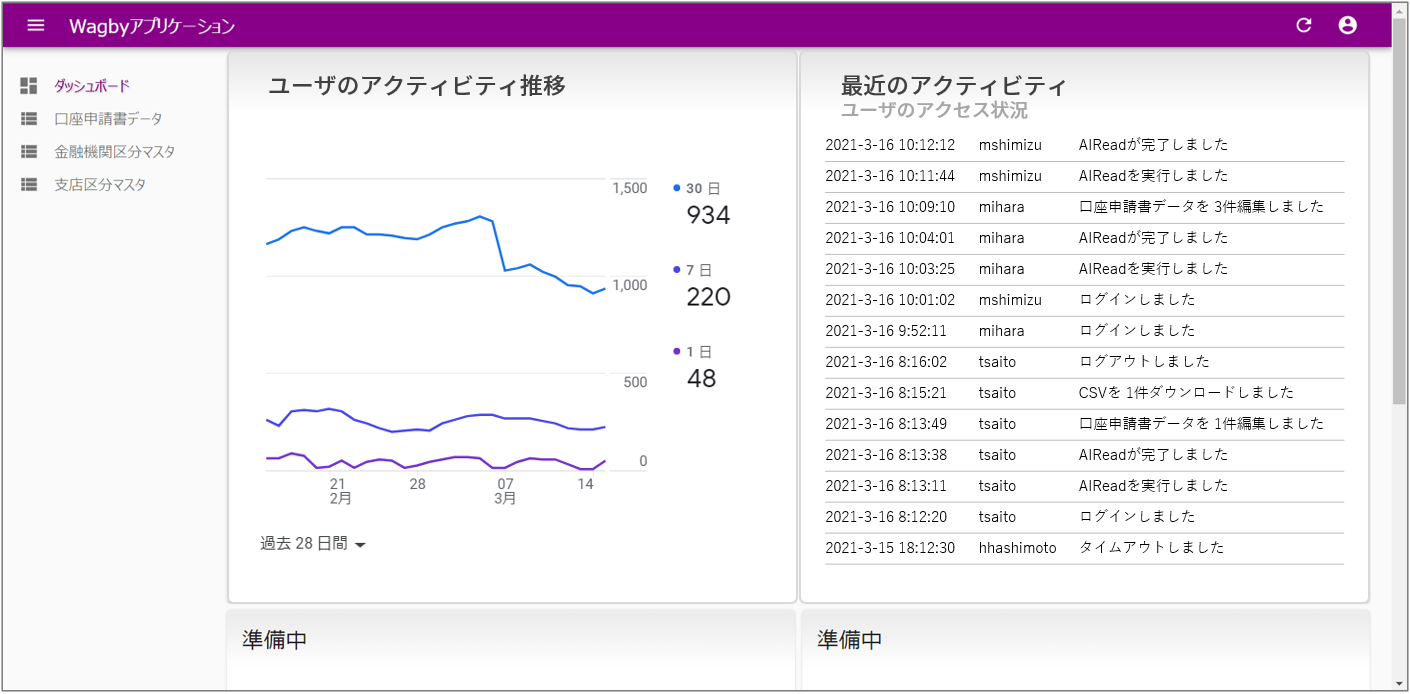Click the list icon beside 支店区分マスタ
Screen dimensions: 1410x694
(x=29, y=185)
